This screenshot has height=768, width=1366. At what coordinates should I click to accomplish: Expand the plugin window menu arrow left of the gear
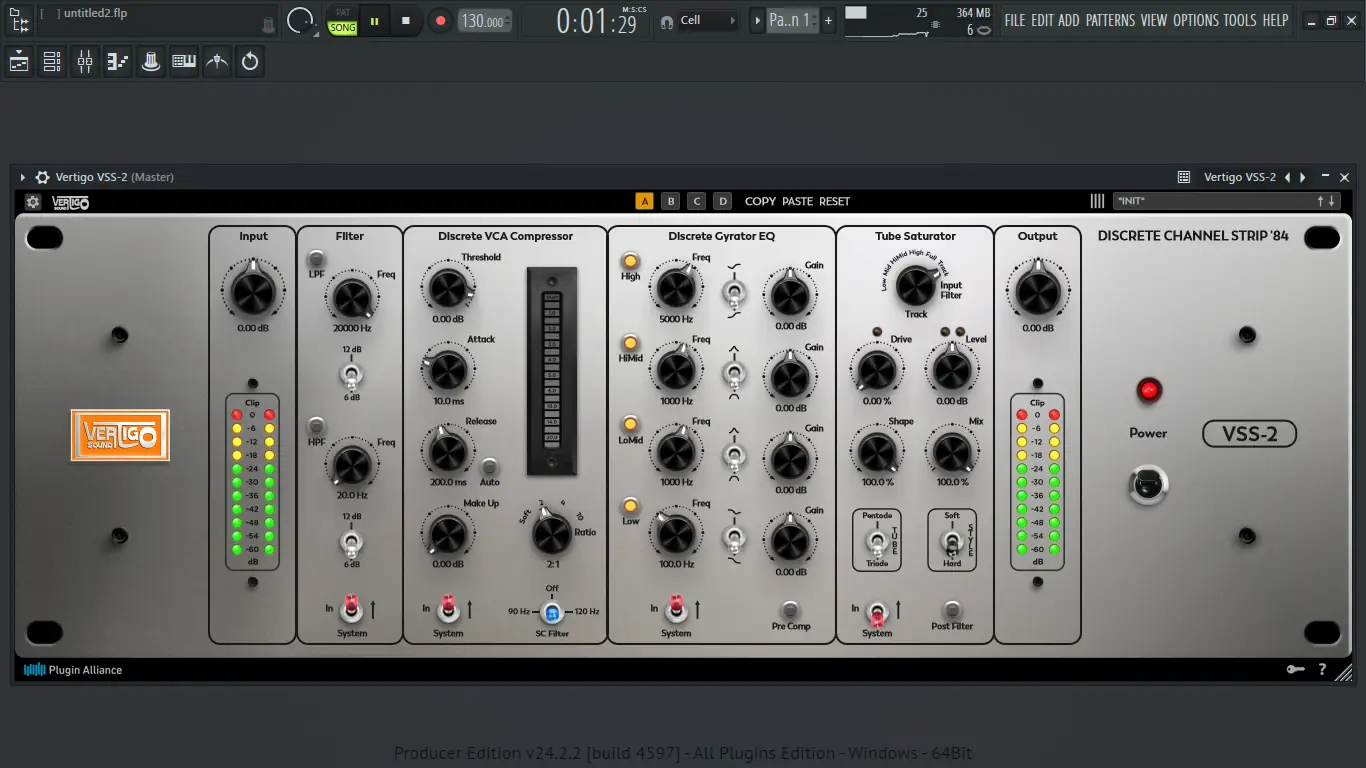(23, 177)
